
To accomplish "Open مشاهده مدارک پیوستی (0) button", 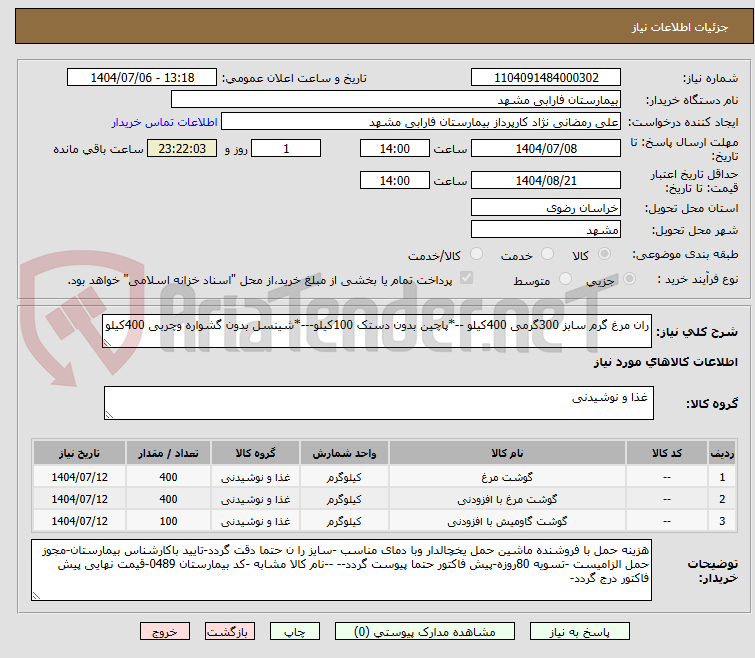I will 425,632.
